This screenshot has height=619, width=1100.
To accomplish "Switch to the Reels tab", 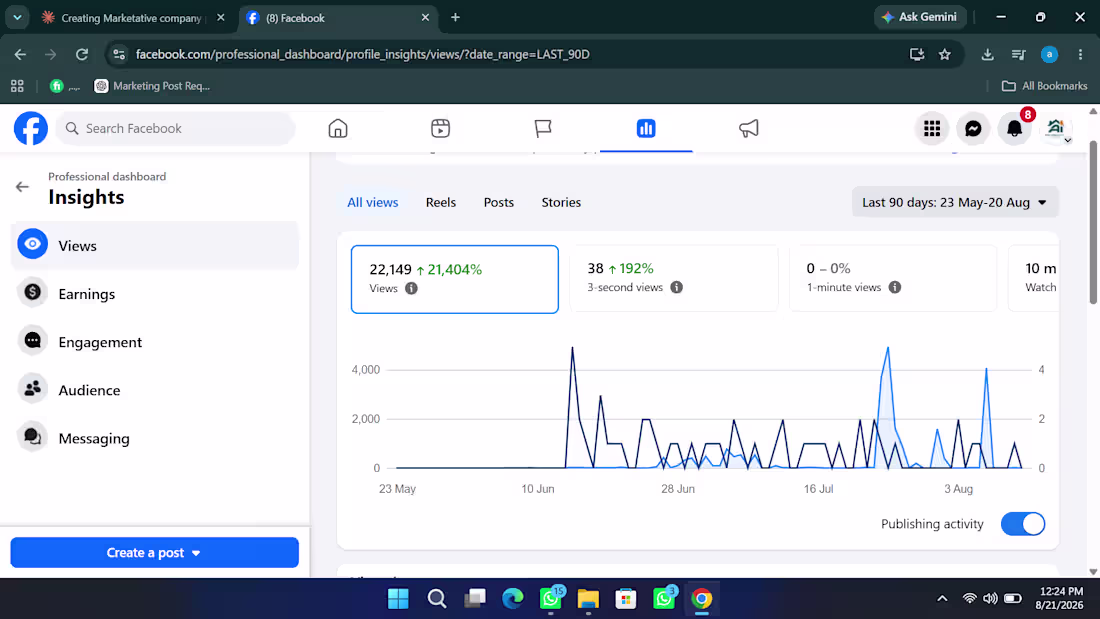I will [441, 202].
